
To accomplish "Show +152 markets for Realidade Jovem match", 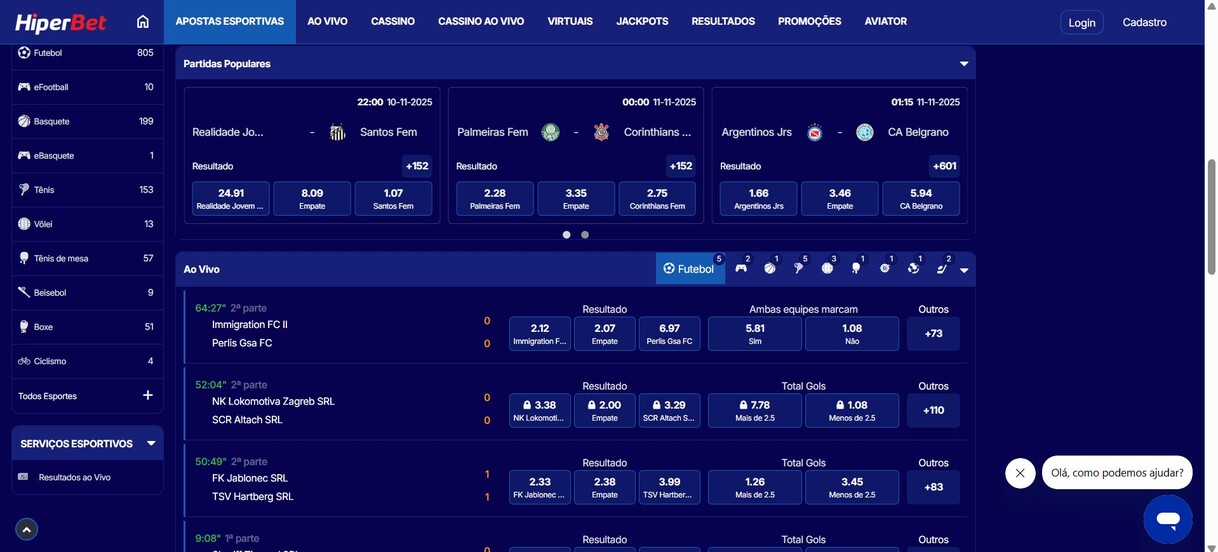I will [x=417, y=166].
